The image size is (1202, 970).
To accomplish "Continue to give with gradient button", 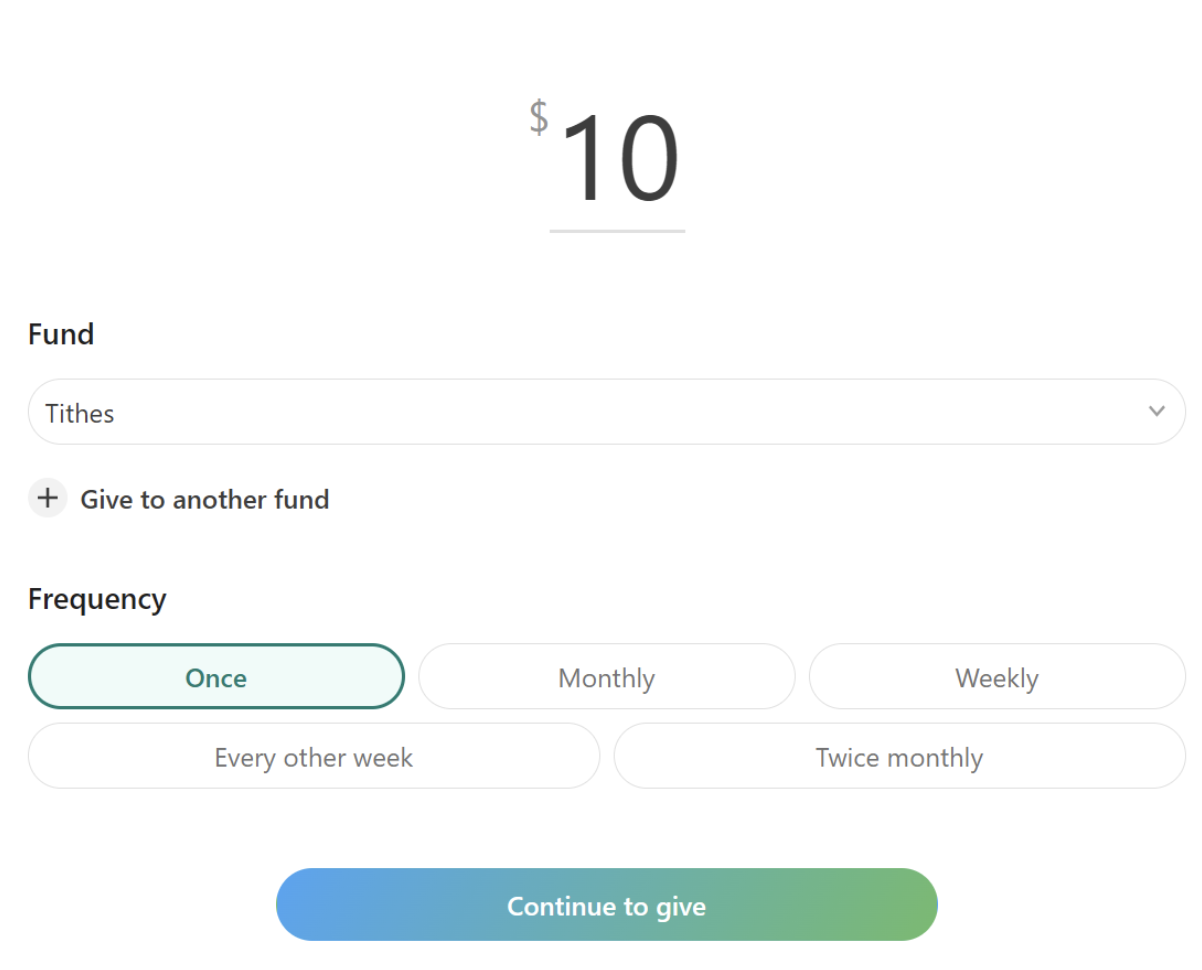I will click(607, 905).
